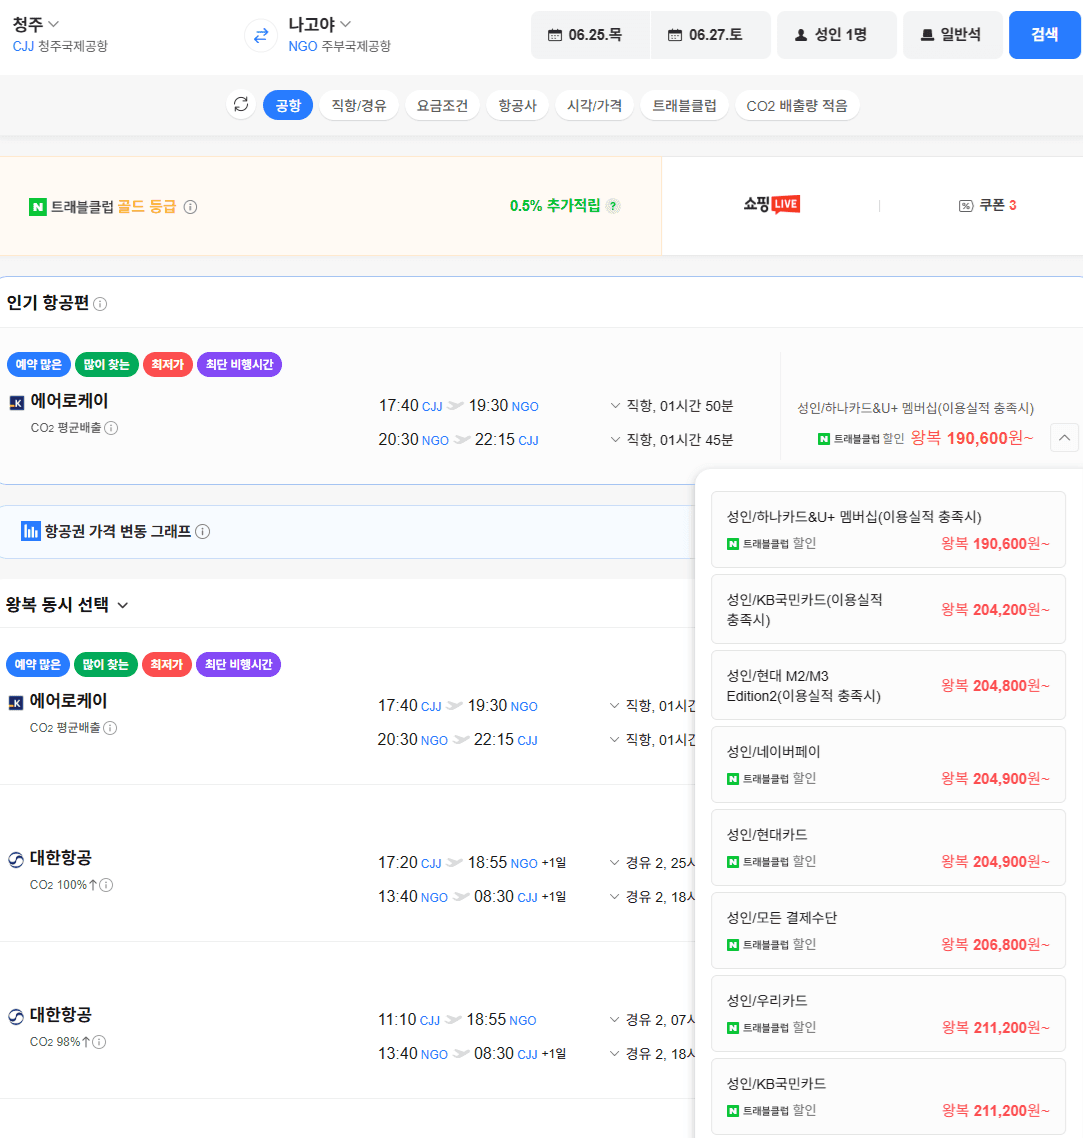Click the price graph bar chart icon
Image resolution: width=1083 pixels, height=1138 pixels.
click(30, 531)
